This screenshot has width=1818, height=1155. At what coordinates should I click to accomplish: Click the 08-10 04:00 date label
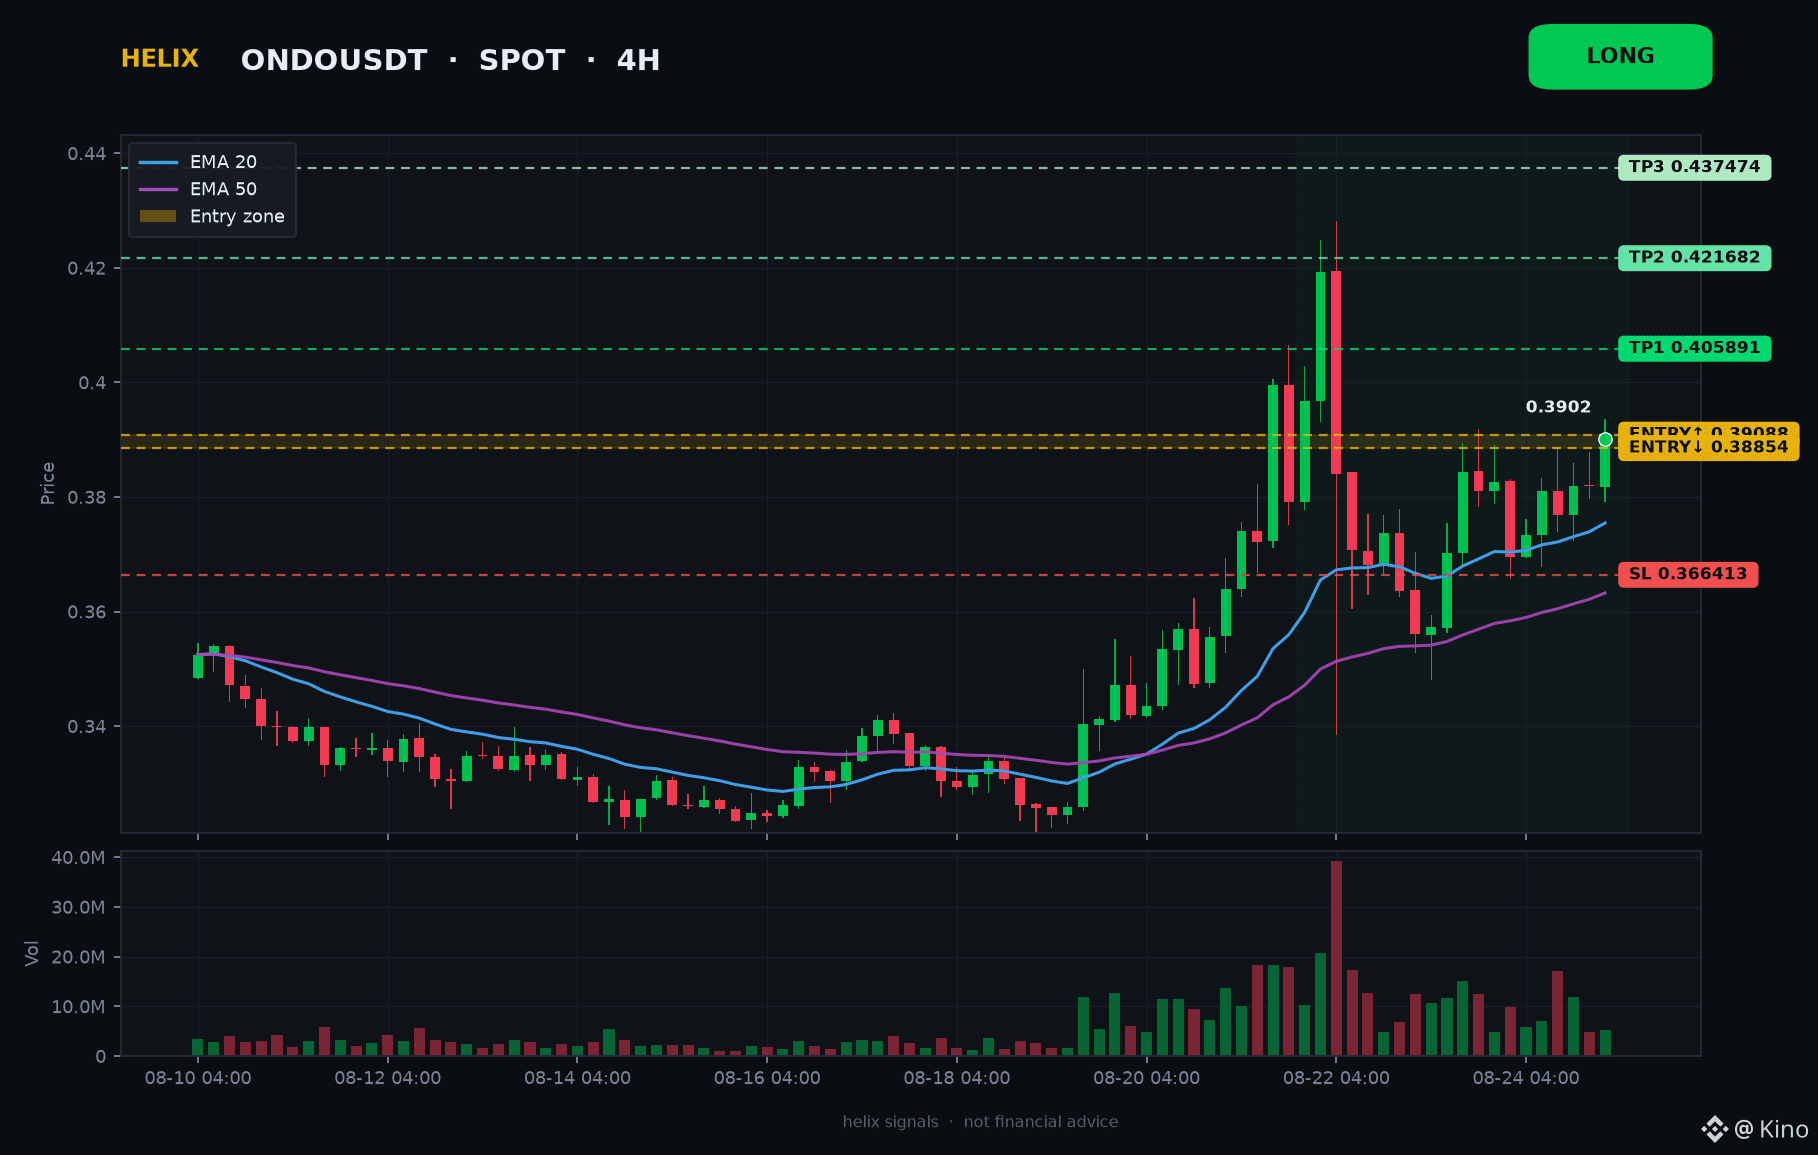[198, 1078]
